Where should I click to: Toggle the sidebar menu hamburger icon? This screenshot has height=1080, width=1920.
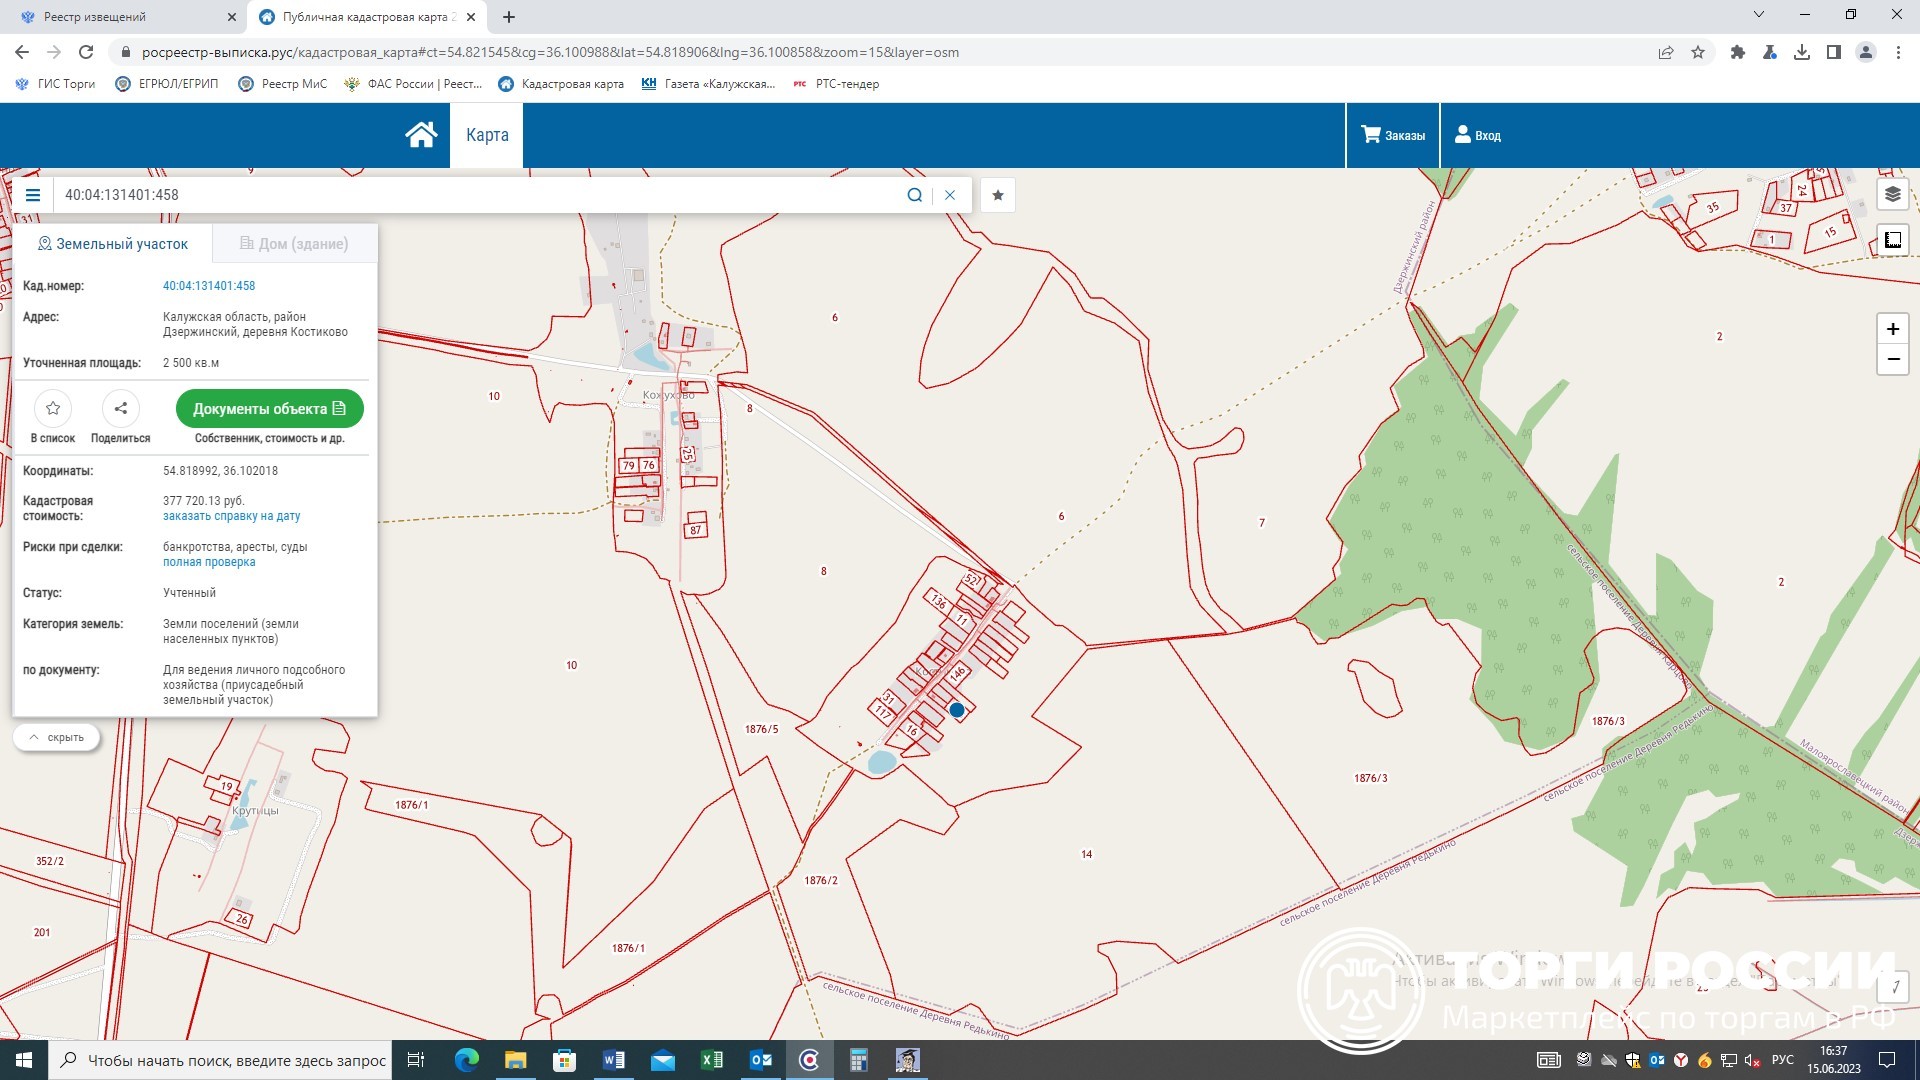(33, 194)
